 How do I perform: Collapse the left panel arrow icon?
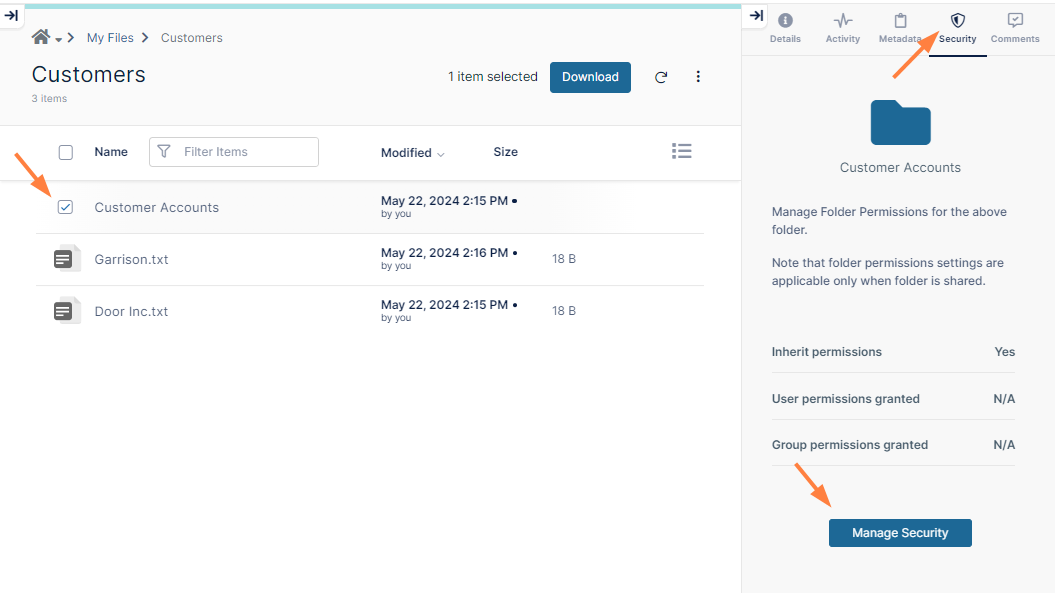12,15
